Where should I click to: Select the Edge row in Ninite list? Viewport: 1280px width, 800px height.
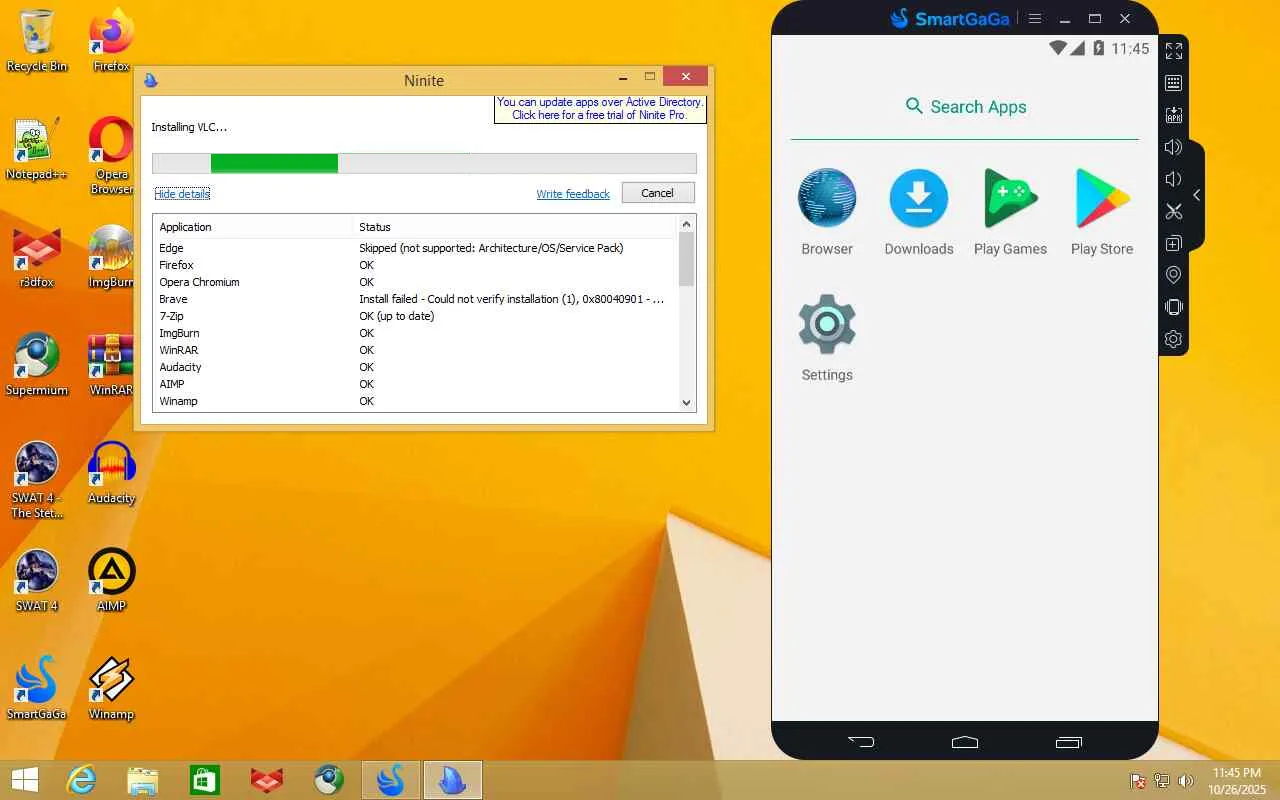(x=415, y=248)
